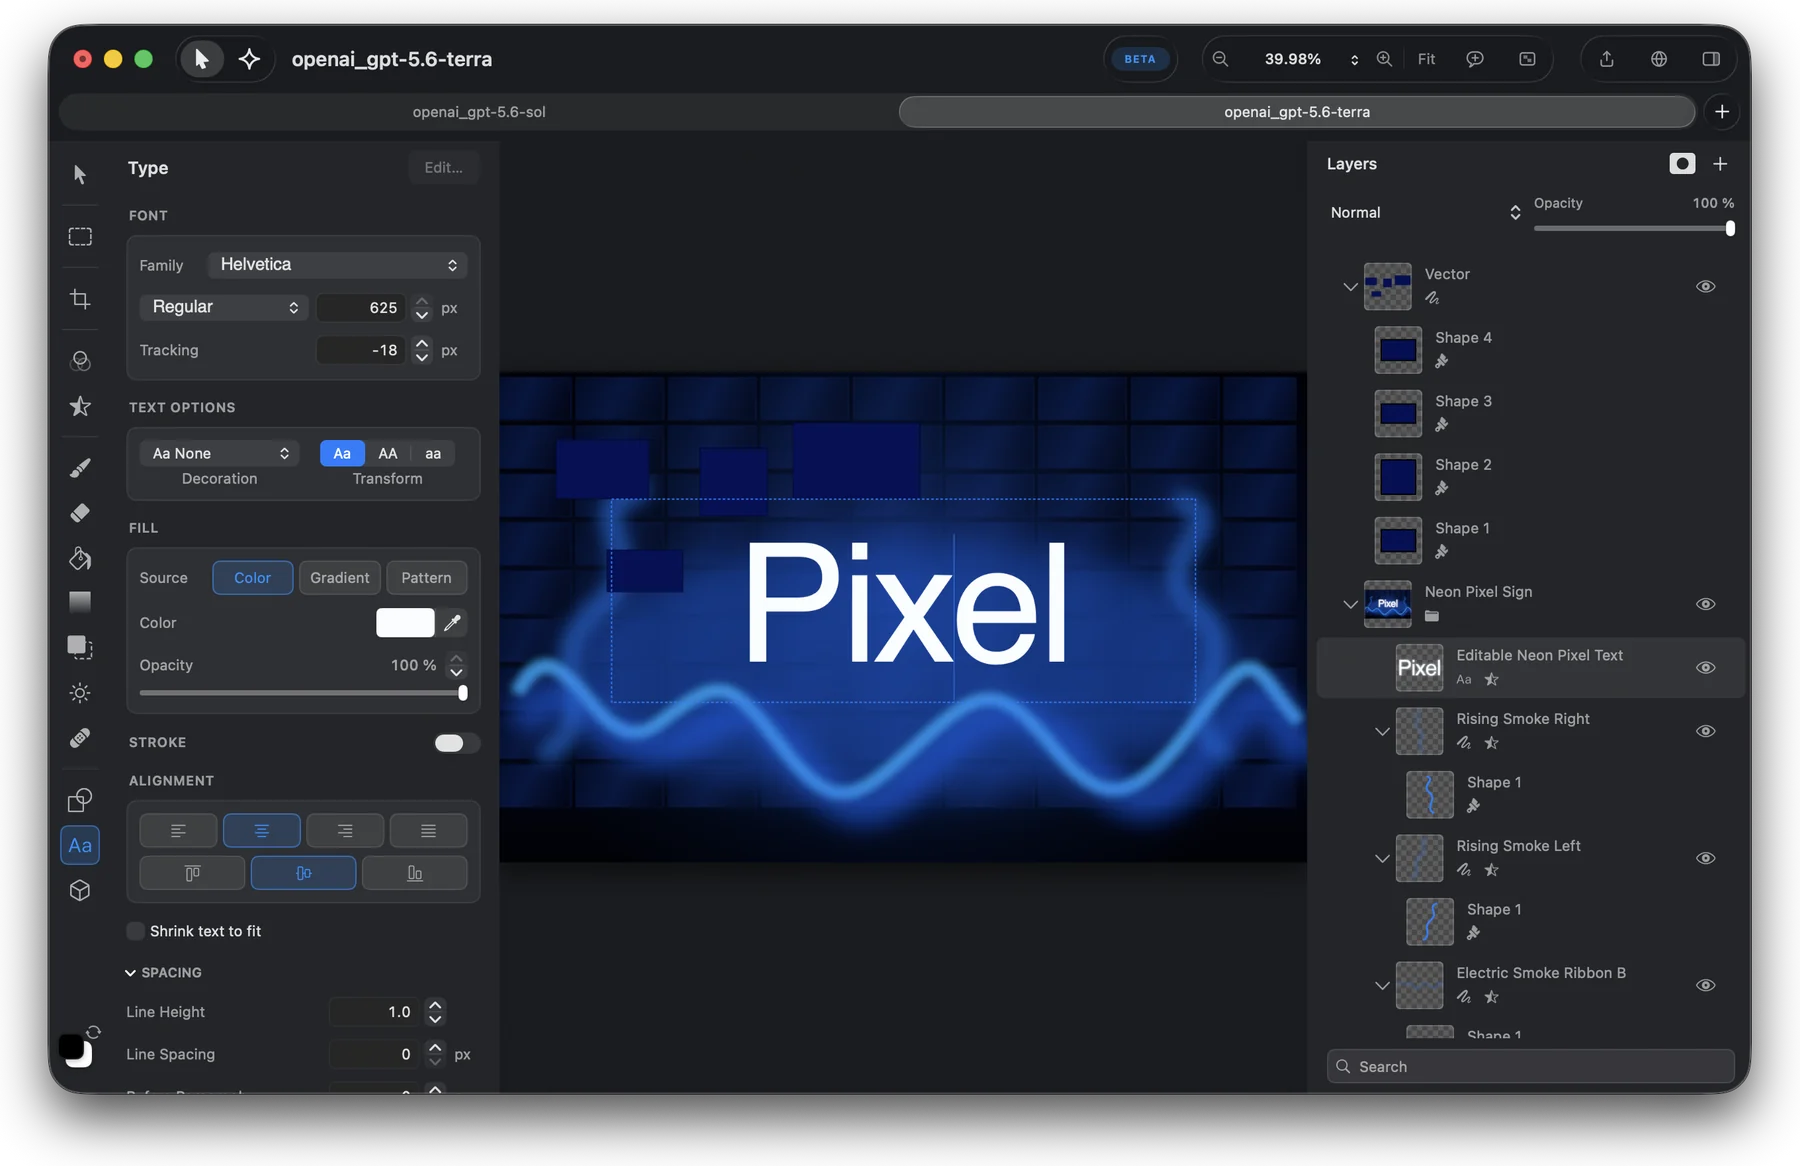The width and height of the screenshot is (1800, 1166).
Task: Open the Regular font style dropdown
Action: click(224, 307)
